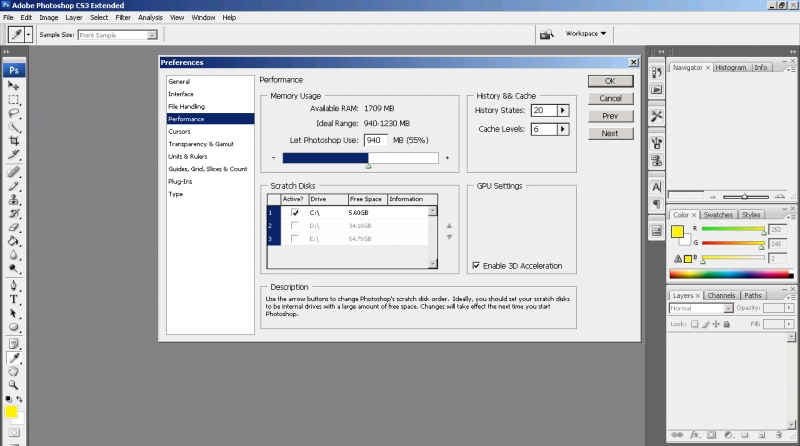The width and height of the screenshot is (800, 446).
Task: Enable the D:\ scratch disk checkbox
Action: 295,226
